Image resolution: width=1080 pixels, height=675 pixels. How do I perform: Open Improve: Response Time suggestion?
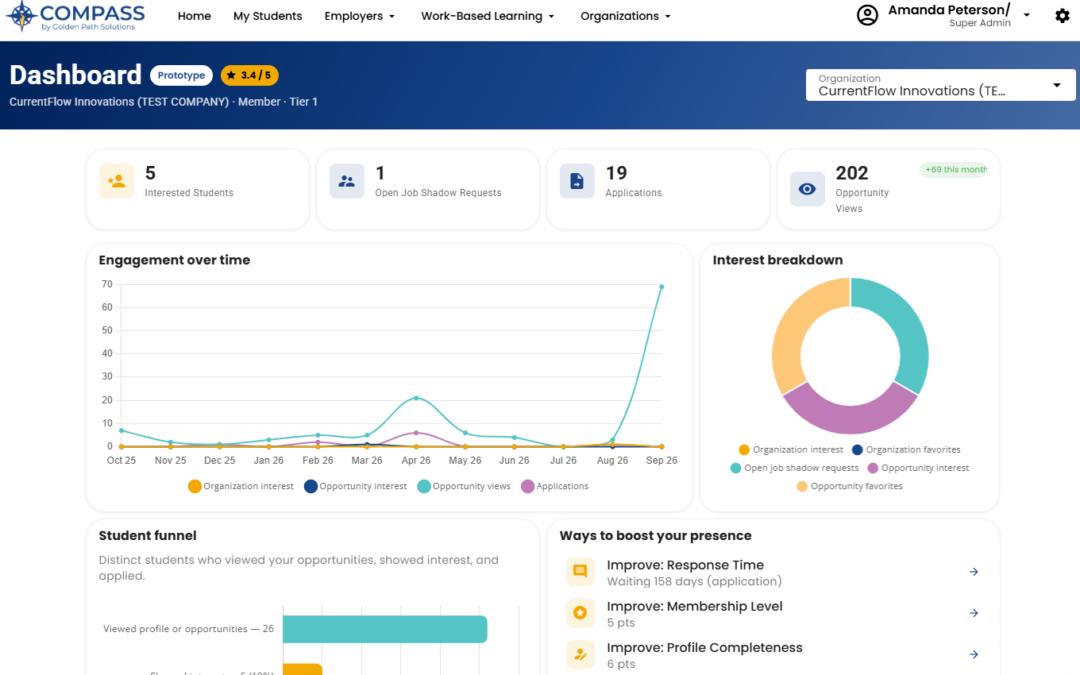pos(772,572)
